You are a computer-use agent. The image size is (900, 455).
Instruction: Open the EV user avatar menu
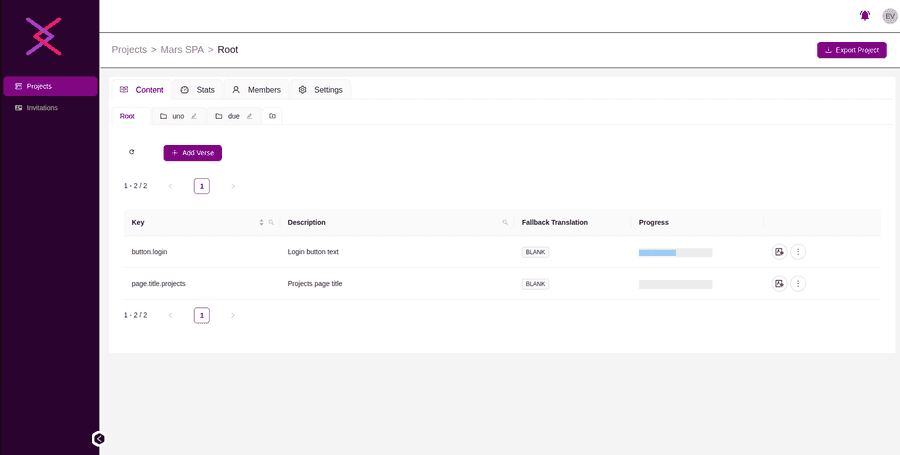tap(889, 16)
